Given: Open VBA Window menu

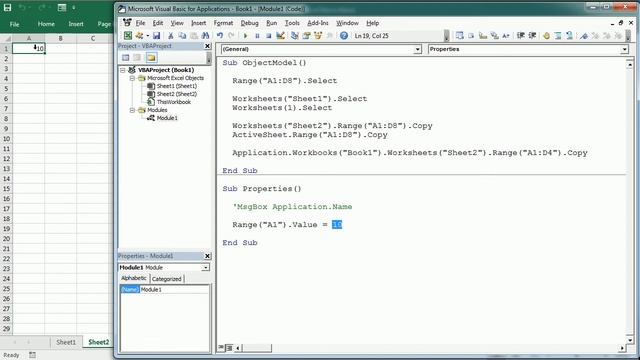Looking at the screenshot, I should coord(347,23).
